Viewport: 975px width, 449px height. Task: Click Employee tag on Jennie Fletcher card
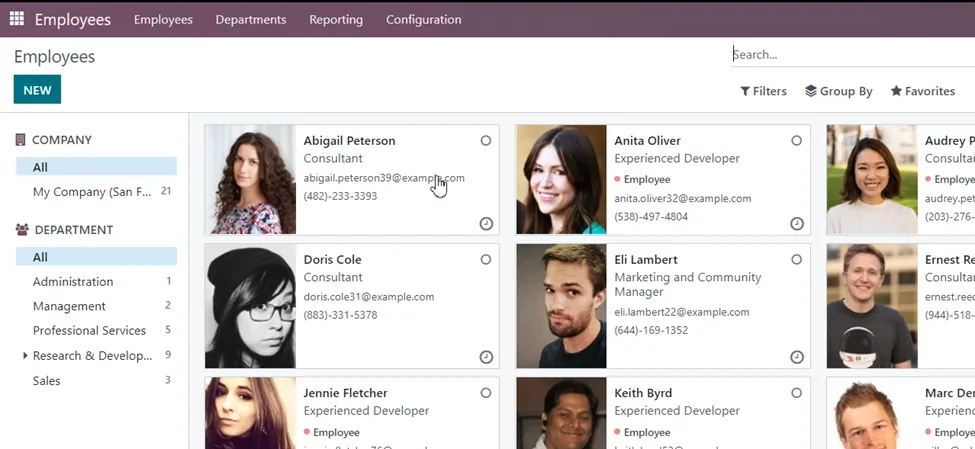(x=331, y=433)
